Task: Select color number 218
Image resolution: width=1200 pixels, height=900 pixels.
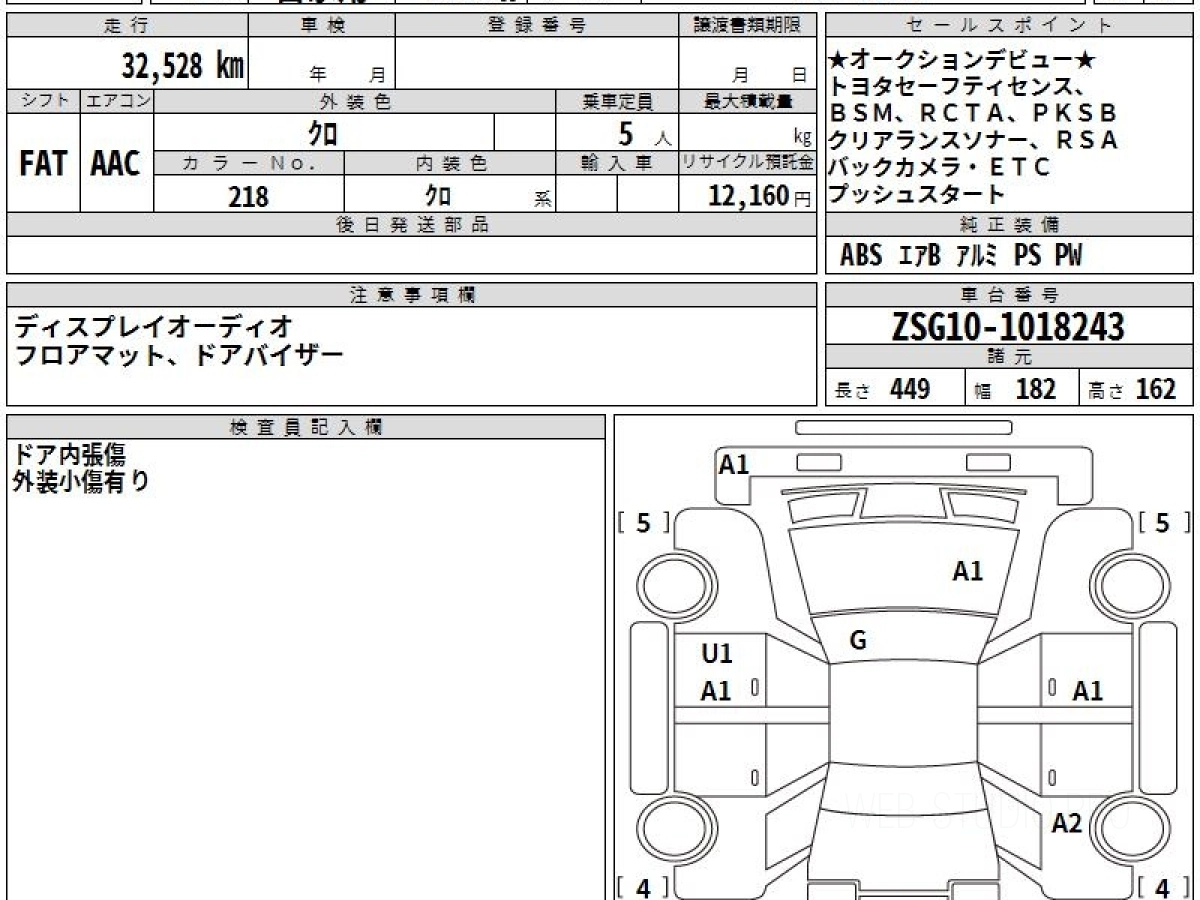Action: click(x=248, y=196)
